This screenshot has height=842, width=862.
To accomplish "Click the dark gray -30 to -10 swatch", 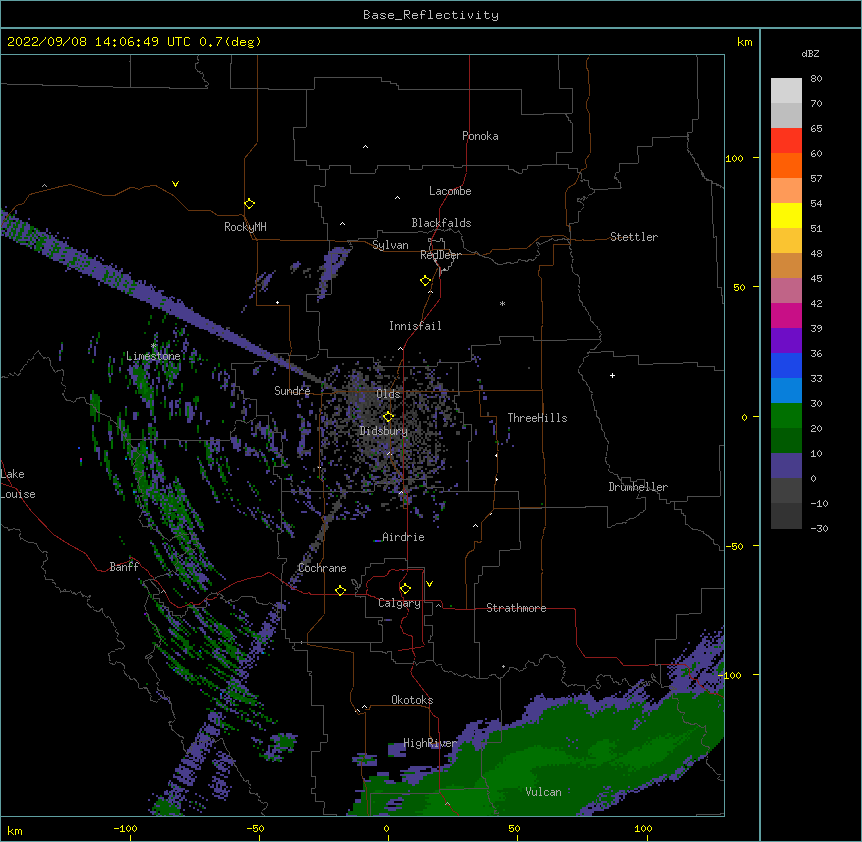I will (786, 516).
